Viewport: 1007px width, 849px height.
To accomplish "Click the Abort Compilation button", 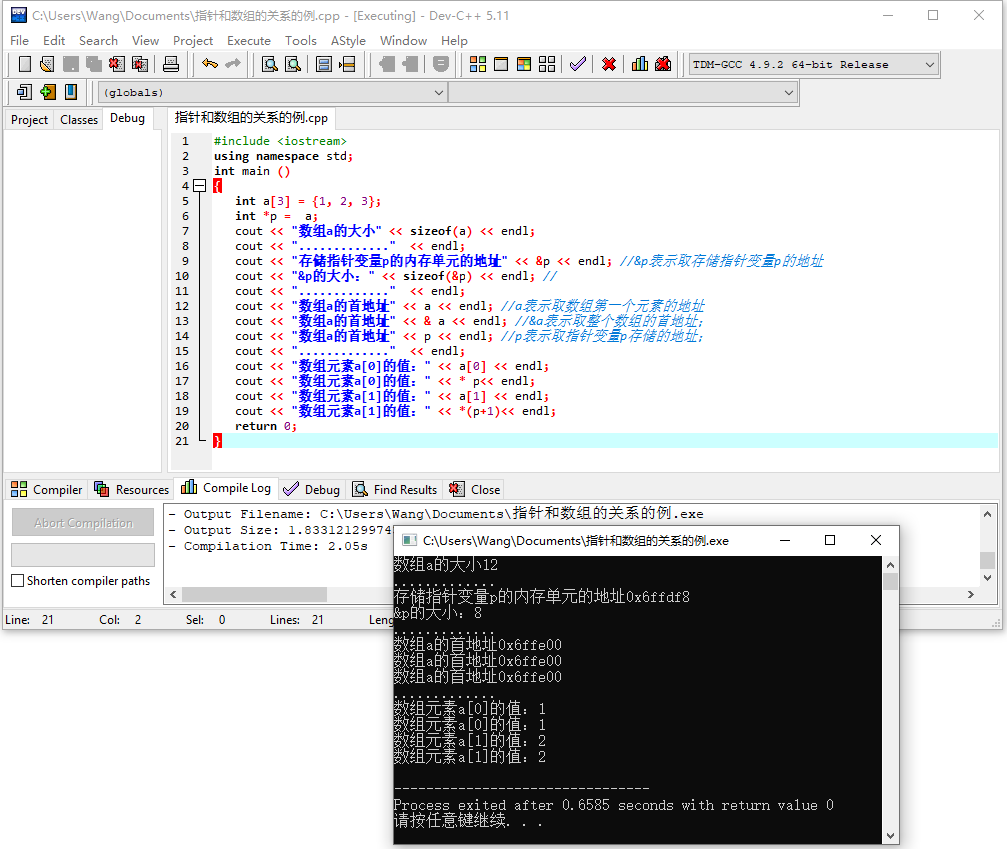I will [83, 523].
